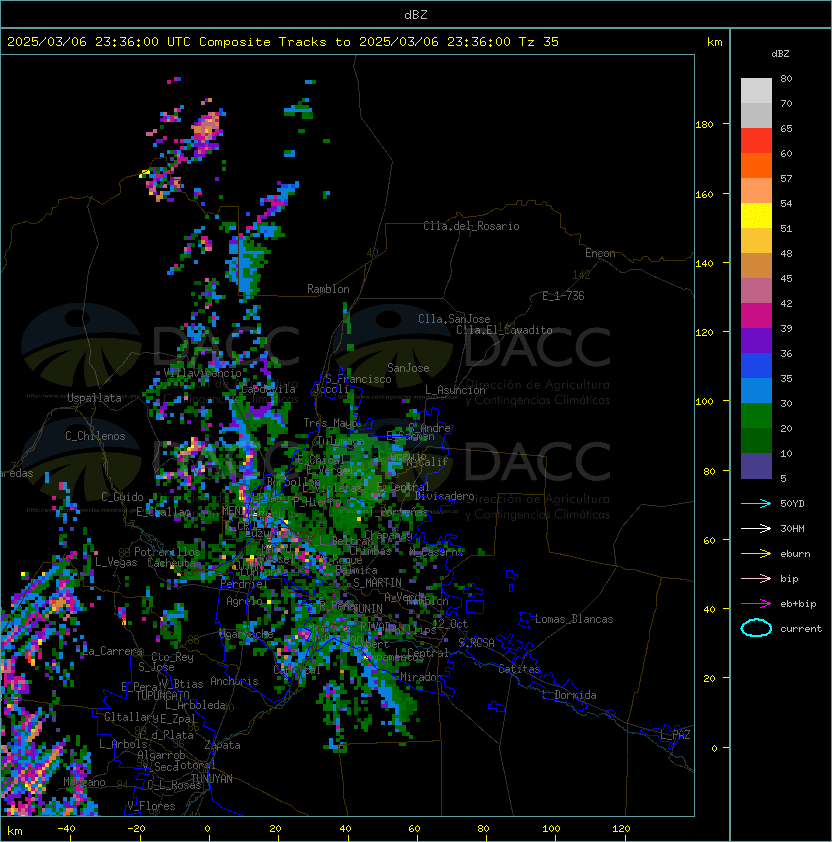This screenshot has height=842, width=832.
Task: Select the magenta 39-42 dBZ swatch
Action: 756,316
